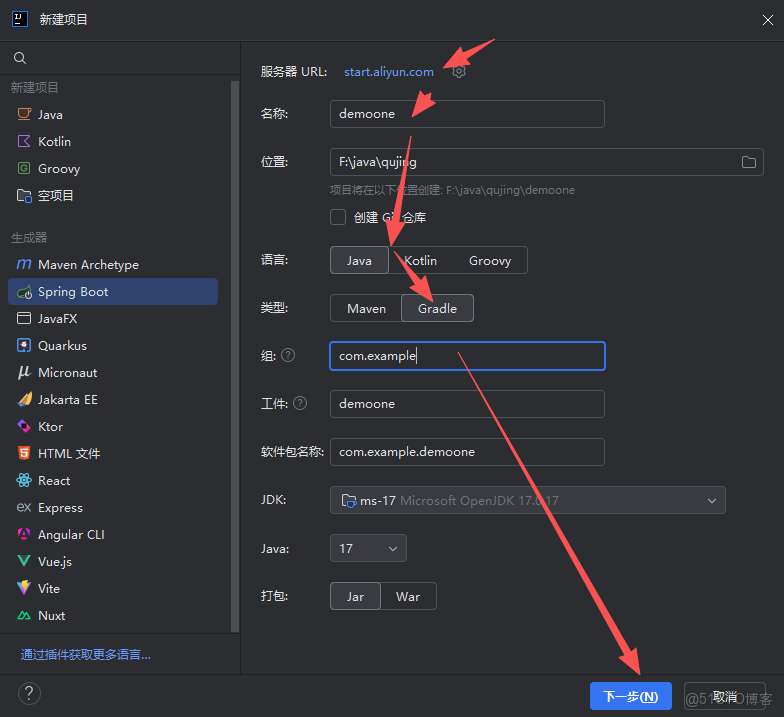Browse location with folder icon
Screen dimensions: 784x717
(748, 162)
